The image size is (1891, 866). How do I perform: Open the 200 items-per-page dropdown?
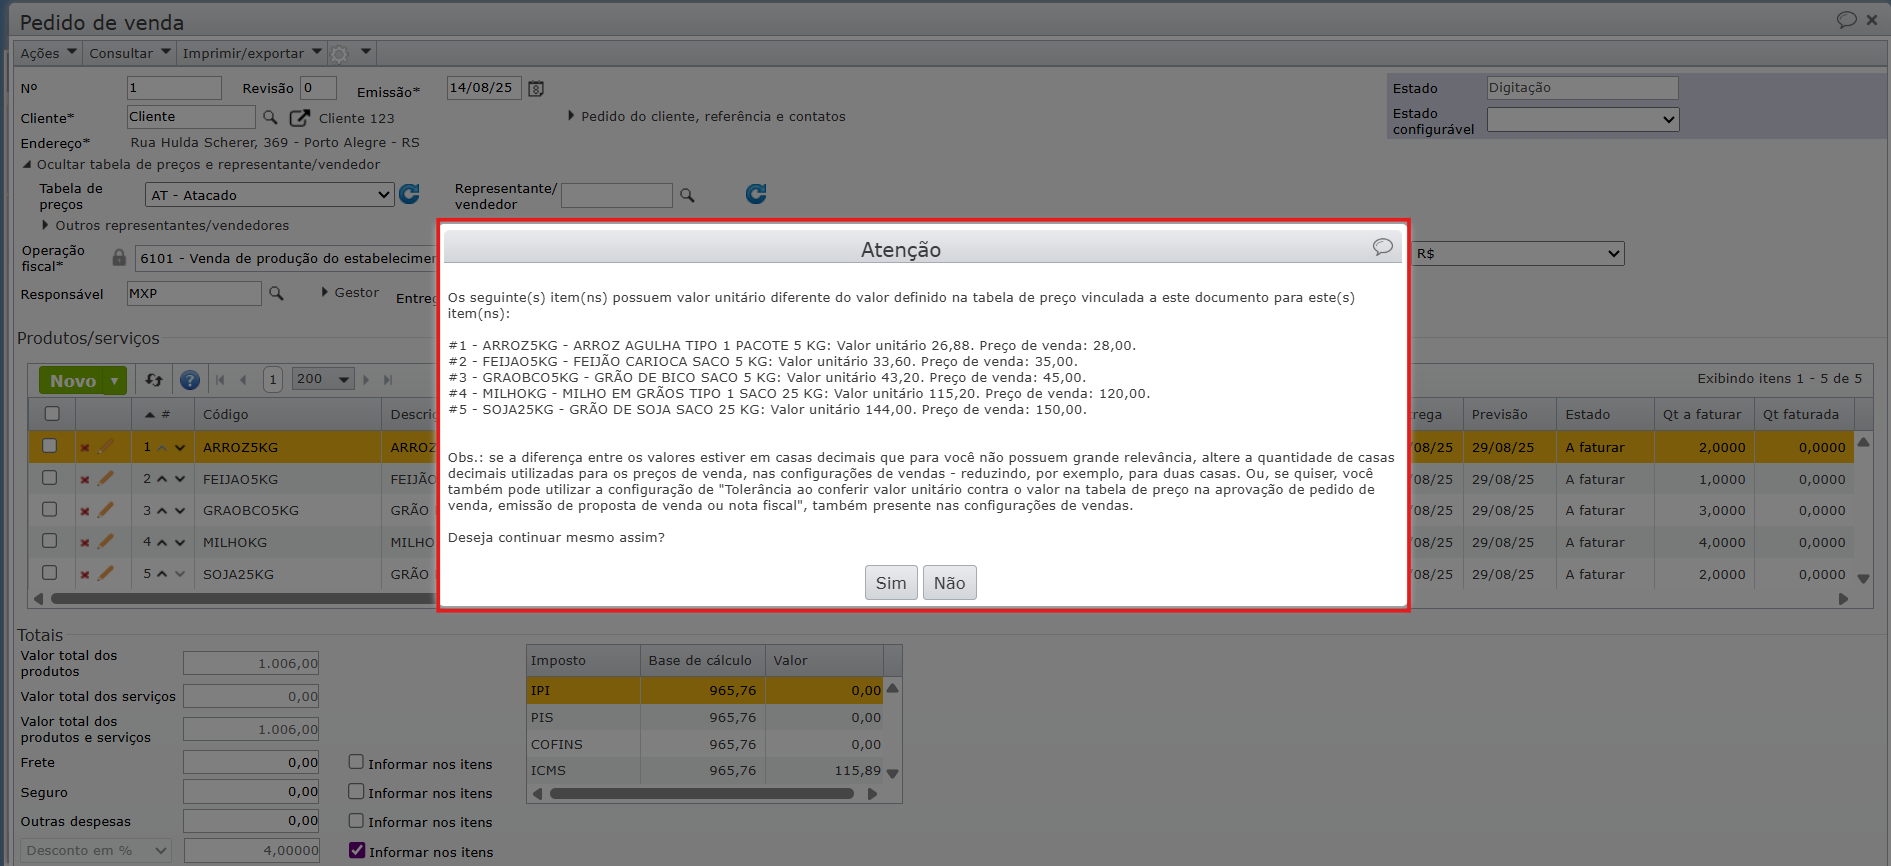click(x=323, y=379)
